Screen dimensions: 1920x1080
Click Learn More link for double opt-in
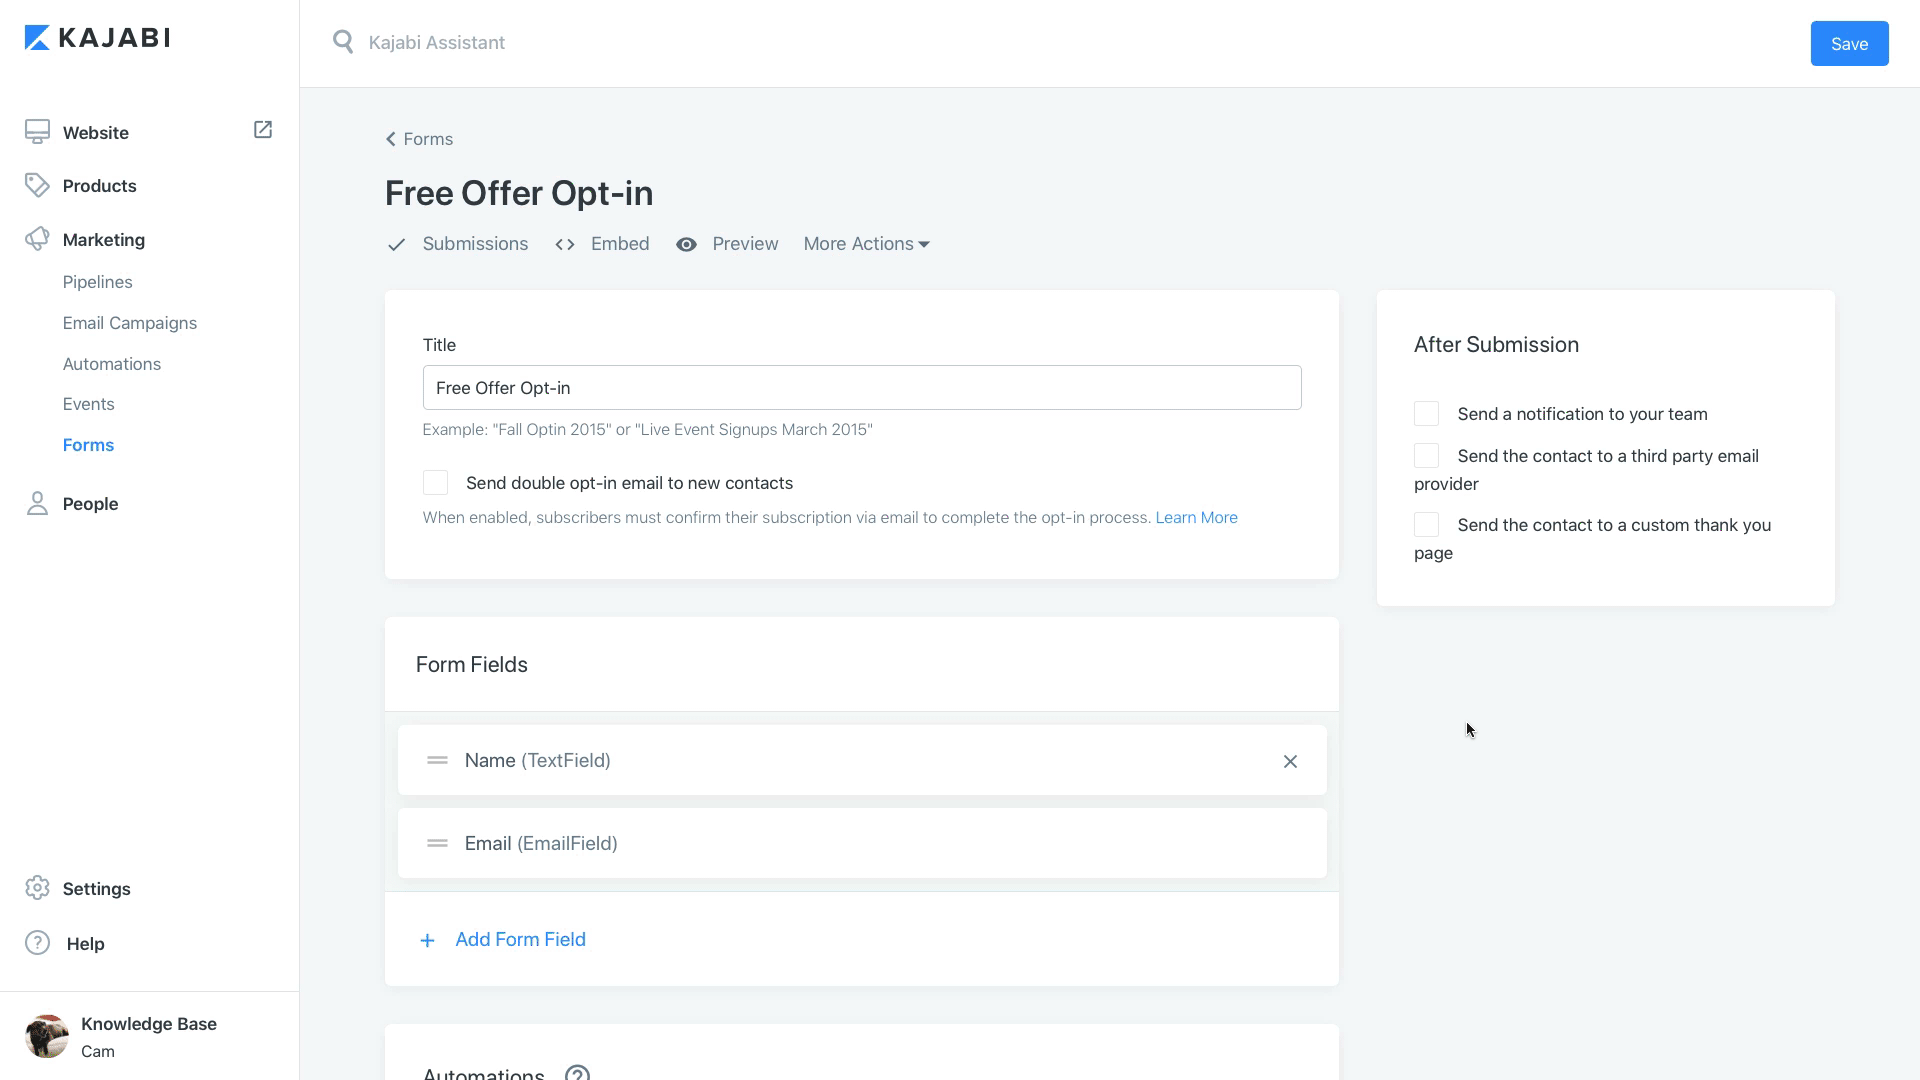click(x=1196, y=517)
